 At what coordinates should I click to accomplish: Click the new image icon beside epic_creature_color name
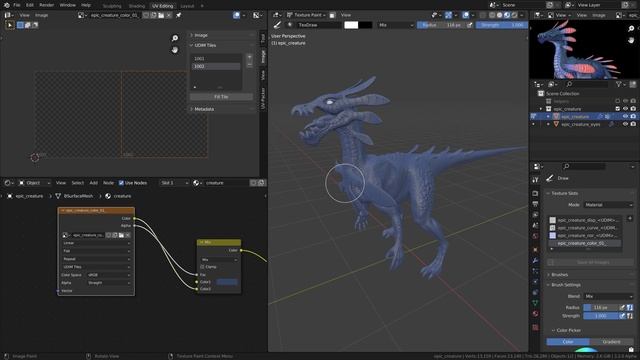pos(153,15)
